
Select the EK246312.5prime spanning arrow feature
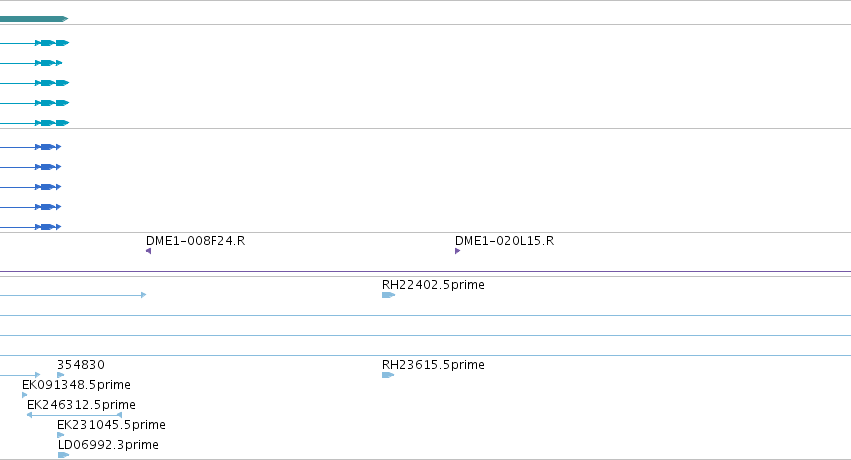[x=74, y=415]
